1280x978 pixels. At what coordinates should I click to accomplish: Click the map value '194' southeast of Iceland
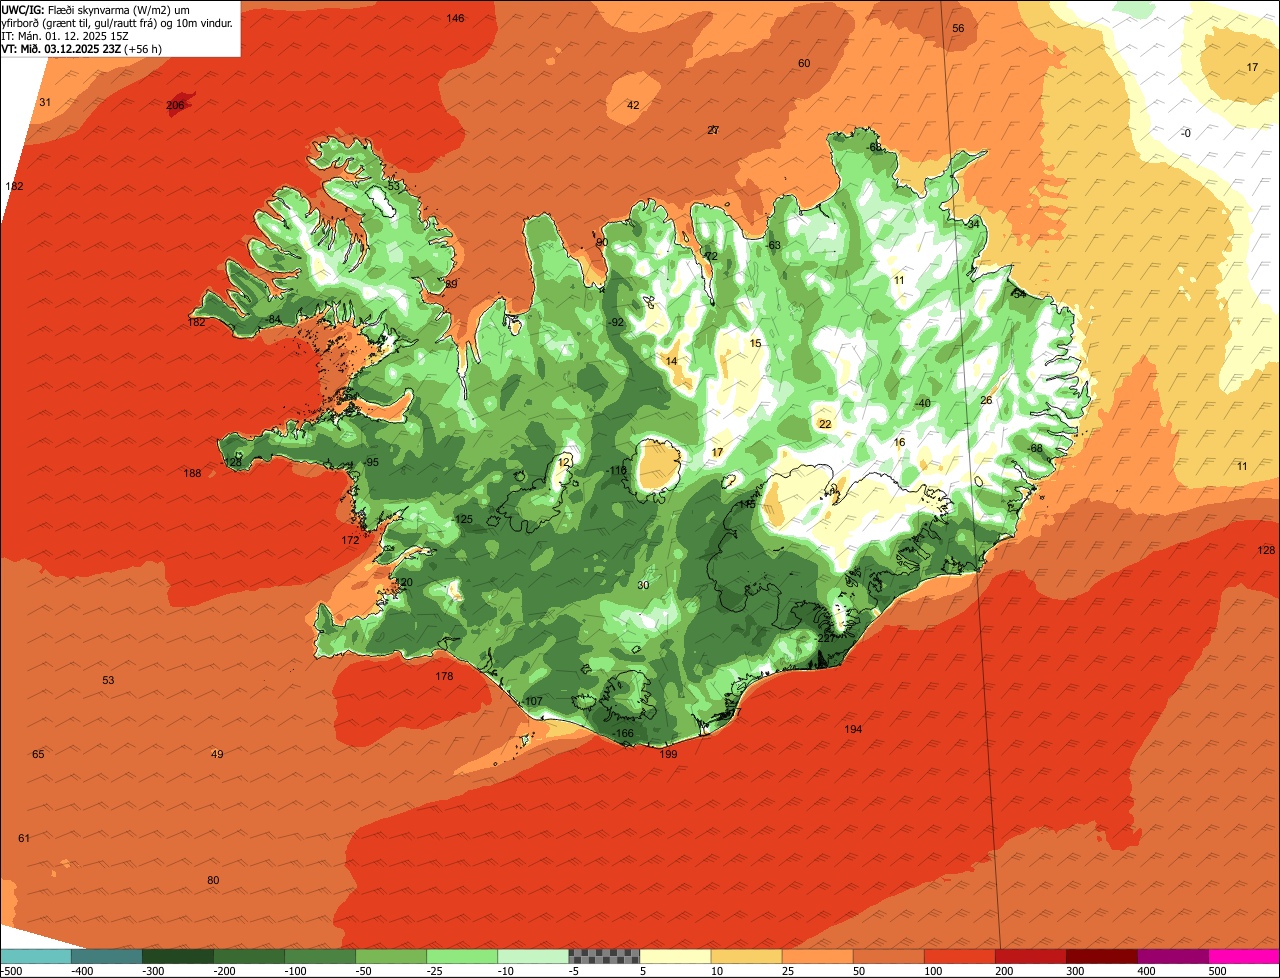853,729
